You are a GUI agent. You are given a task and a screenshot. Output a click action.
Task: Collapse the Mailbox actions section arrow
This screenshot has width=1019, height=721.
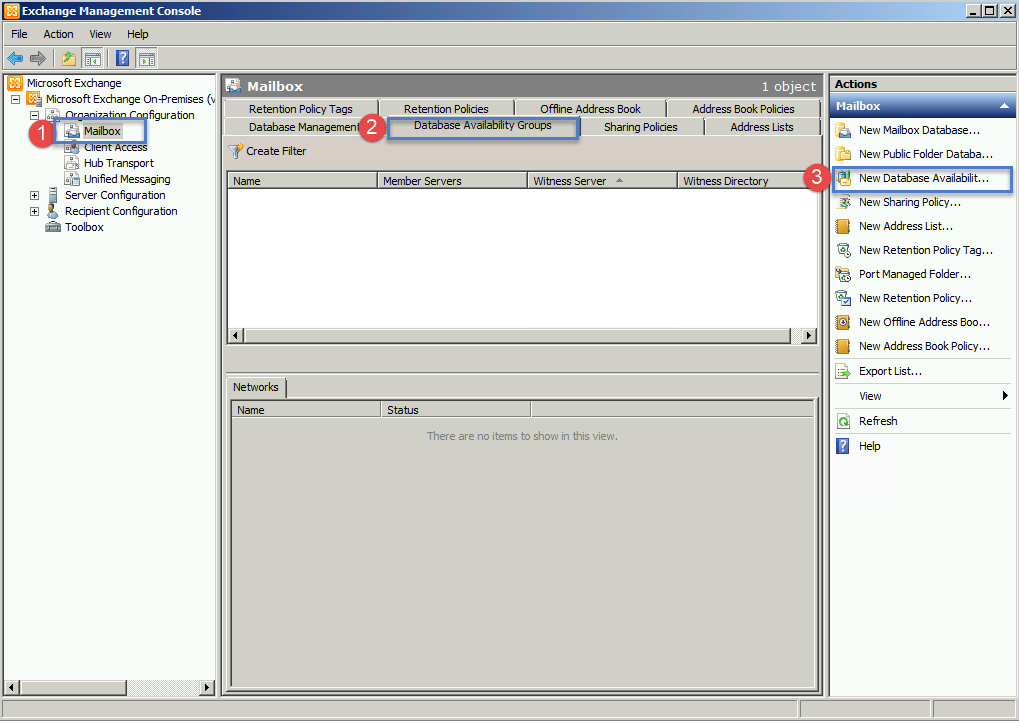click(x=1004, y=106)
